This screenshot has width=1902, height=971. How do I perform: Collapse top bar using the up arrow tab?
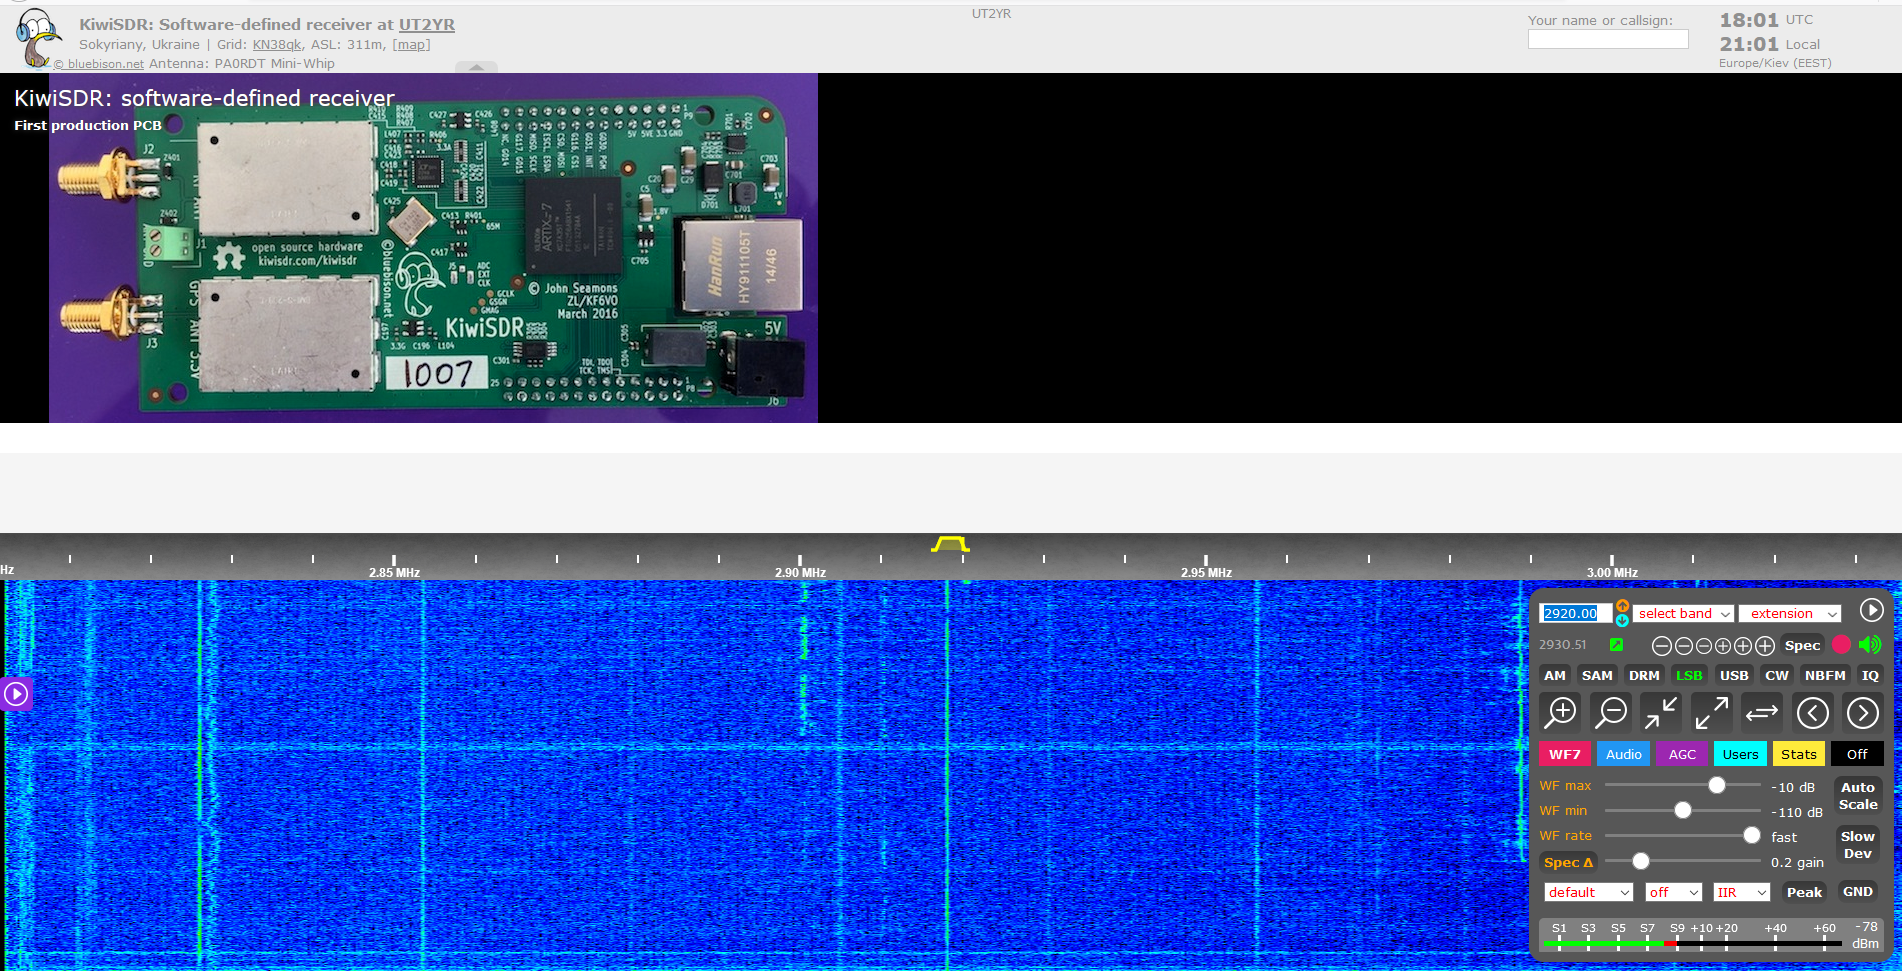click(476, 67)
